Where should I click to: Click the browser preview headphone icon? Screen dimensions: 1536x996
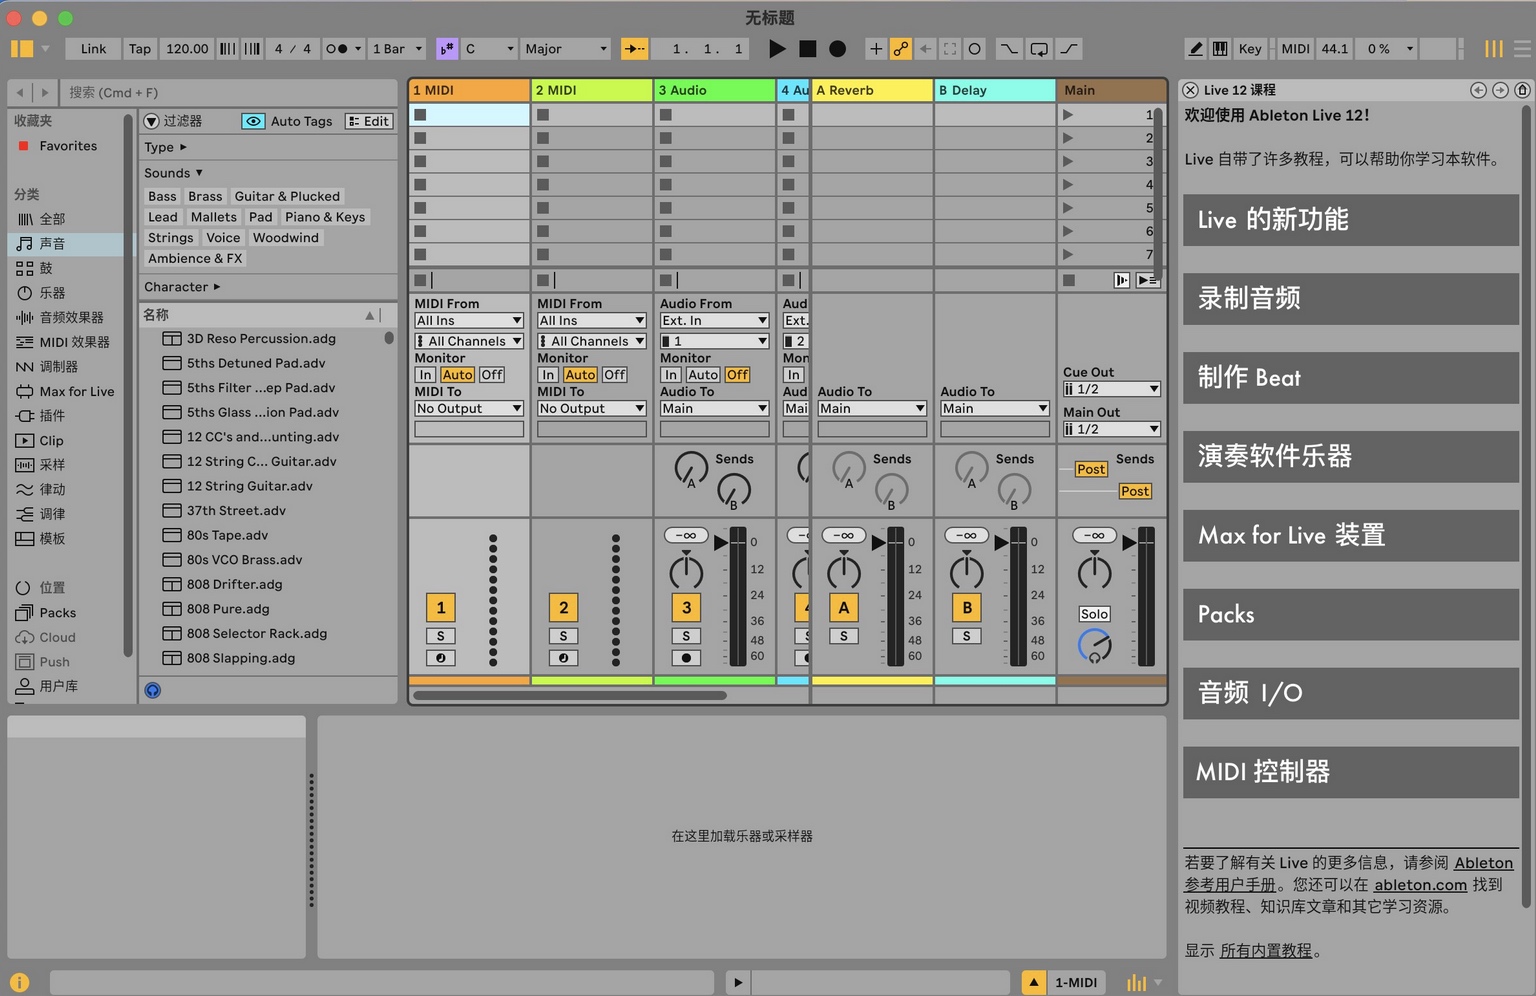pyautogui.click(x=153, y=690)
